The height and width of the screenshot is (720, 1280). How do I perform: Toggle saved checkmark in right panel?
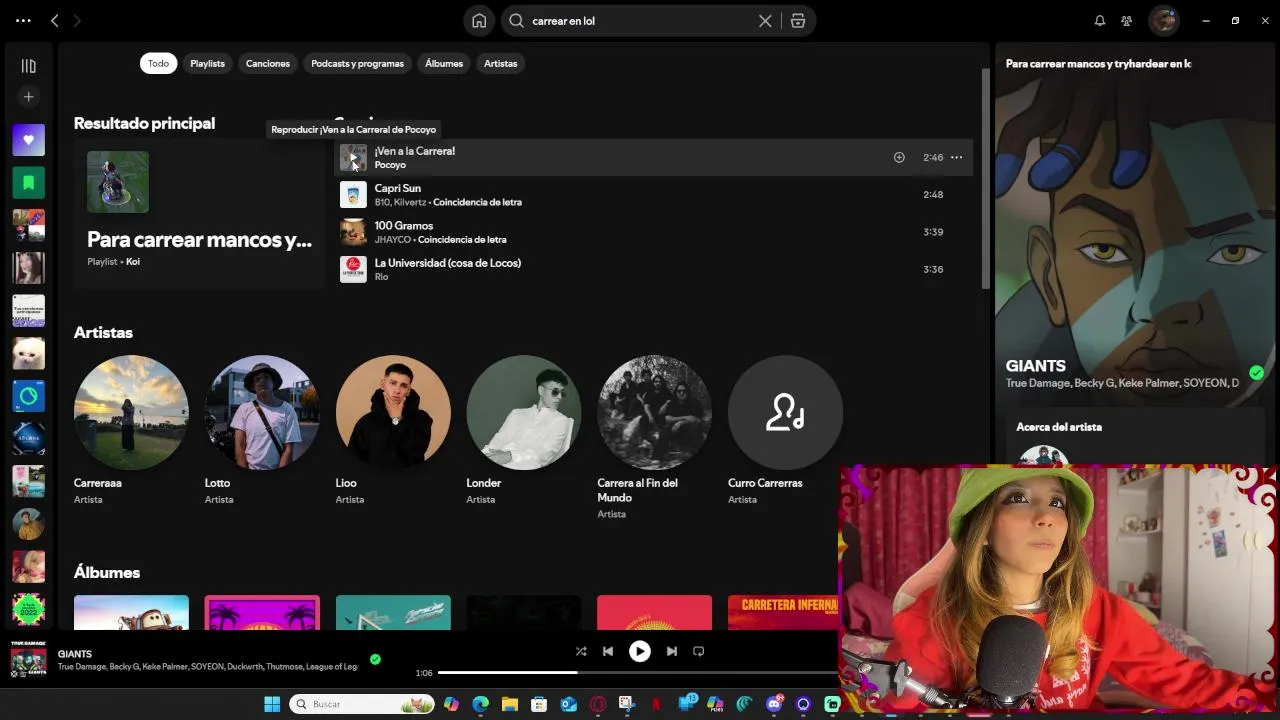tap(1256, 373)
